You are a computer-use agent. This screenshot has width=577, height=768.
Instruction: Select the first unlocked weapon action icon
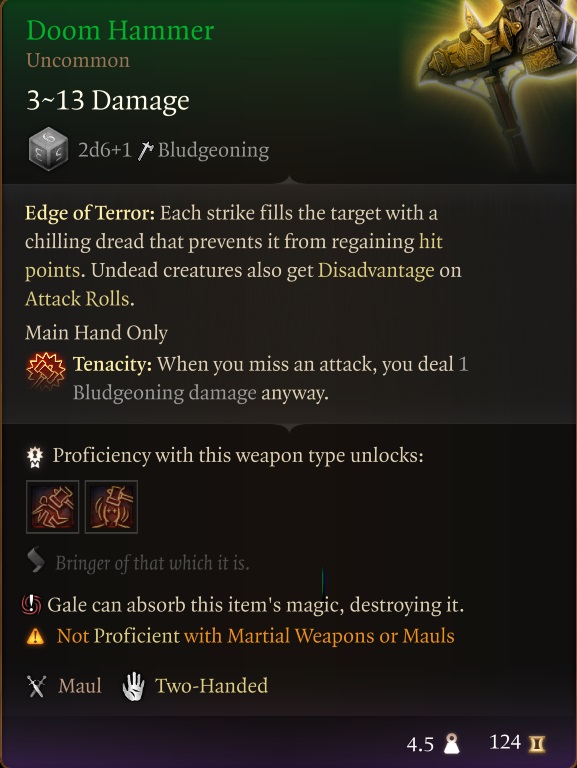click(52, 506)
